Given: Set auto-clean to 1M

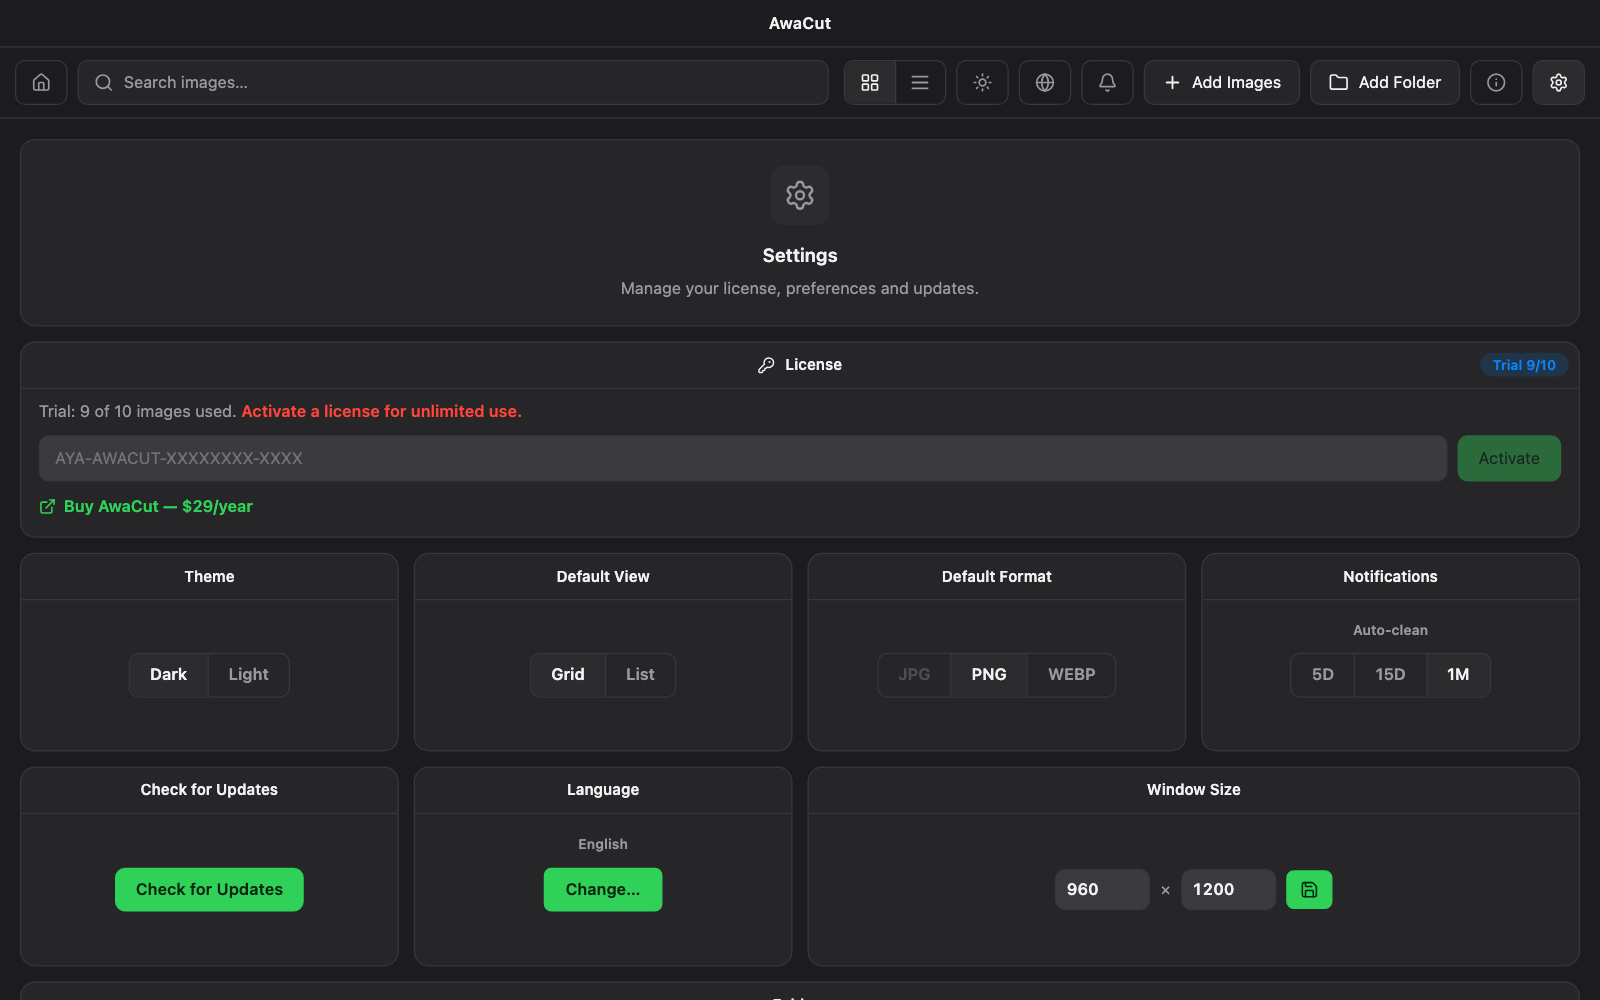Looking at the screenshot, I should point(1458,675).
